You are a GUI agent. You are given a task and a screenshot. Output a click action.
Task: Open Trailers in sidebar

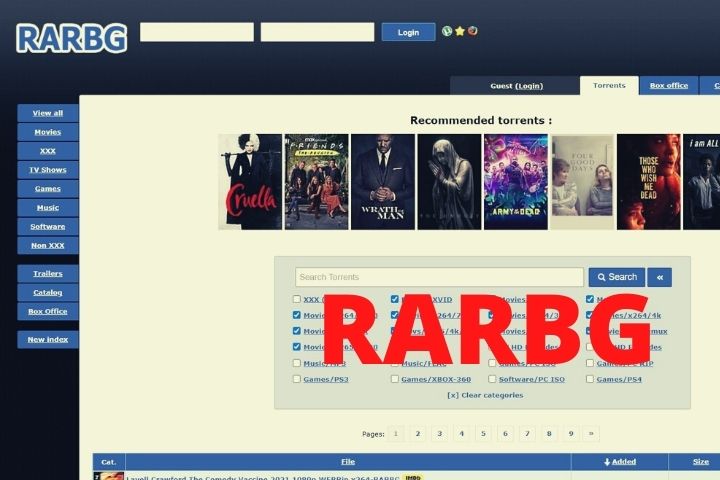(x=48, y=274)
